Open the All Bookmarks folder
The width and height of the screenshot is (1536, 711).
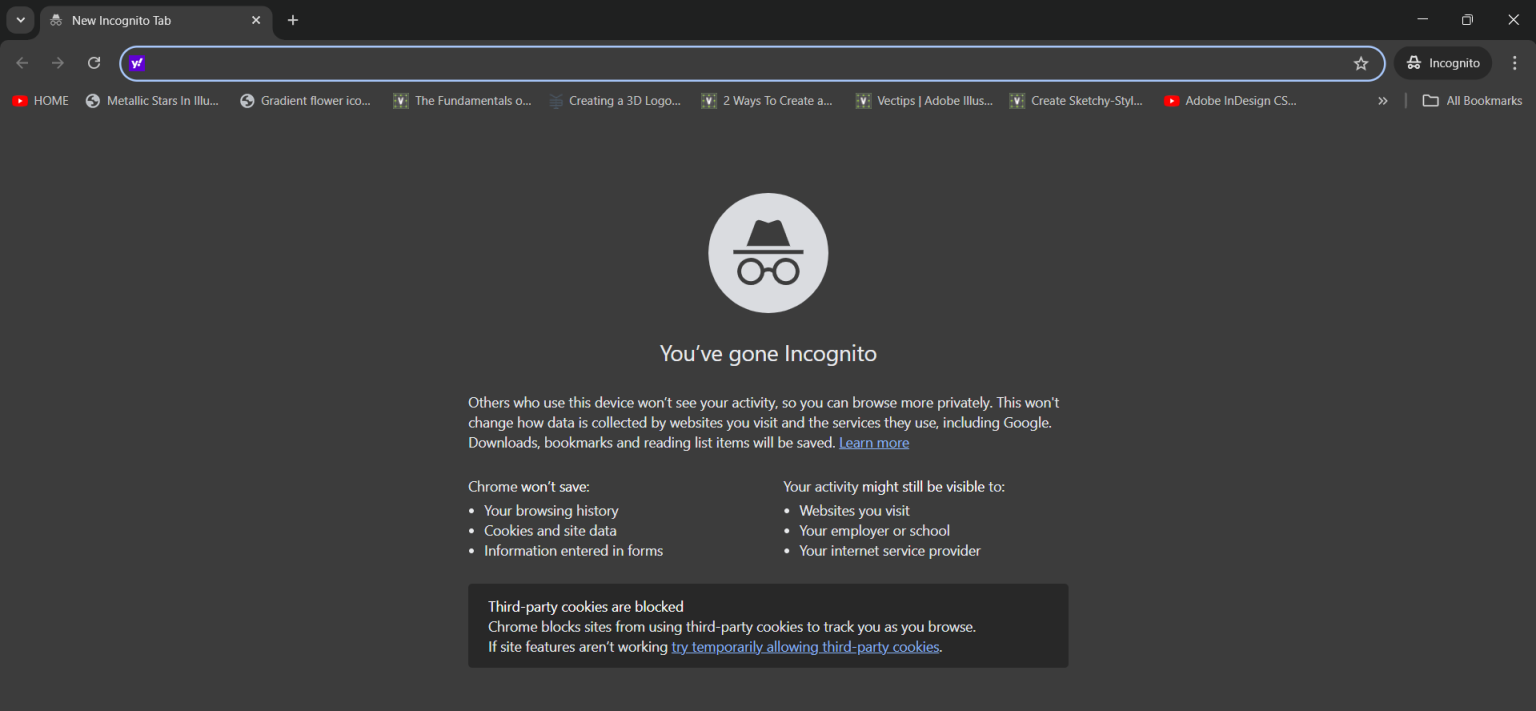click(1472, 101)
